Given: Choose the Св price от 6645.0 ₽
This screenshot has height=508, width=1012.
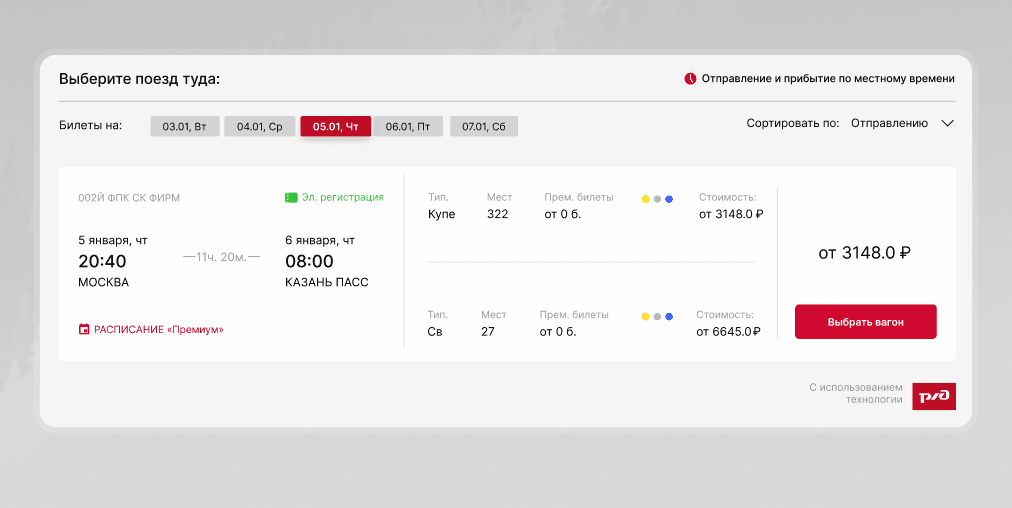Looking at the screenshot, I should click(x=729, y=332).
